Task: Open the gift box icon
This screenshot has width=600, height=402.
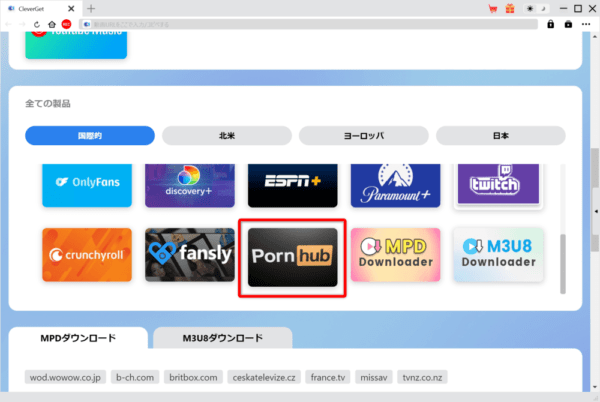Action: pos(510,8)
